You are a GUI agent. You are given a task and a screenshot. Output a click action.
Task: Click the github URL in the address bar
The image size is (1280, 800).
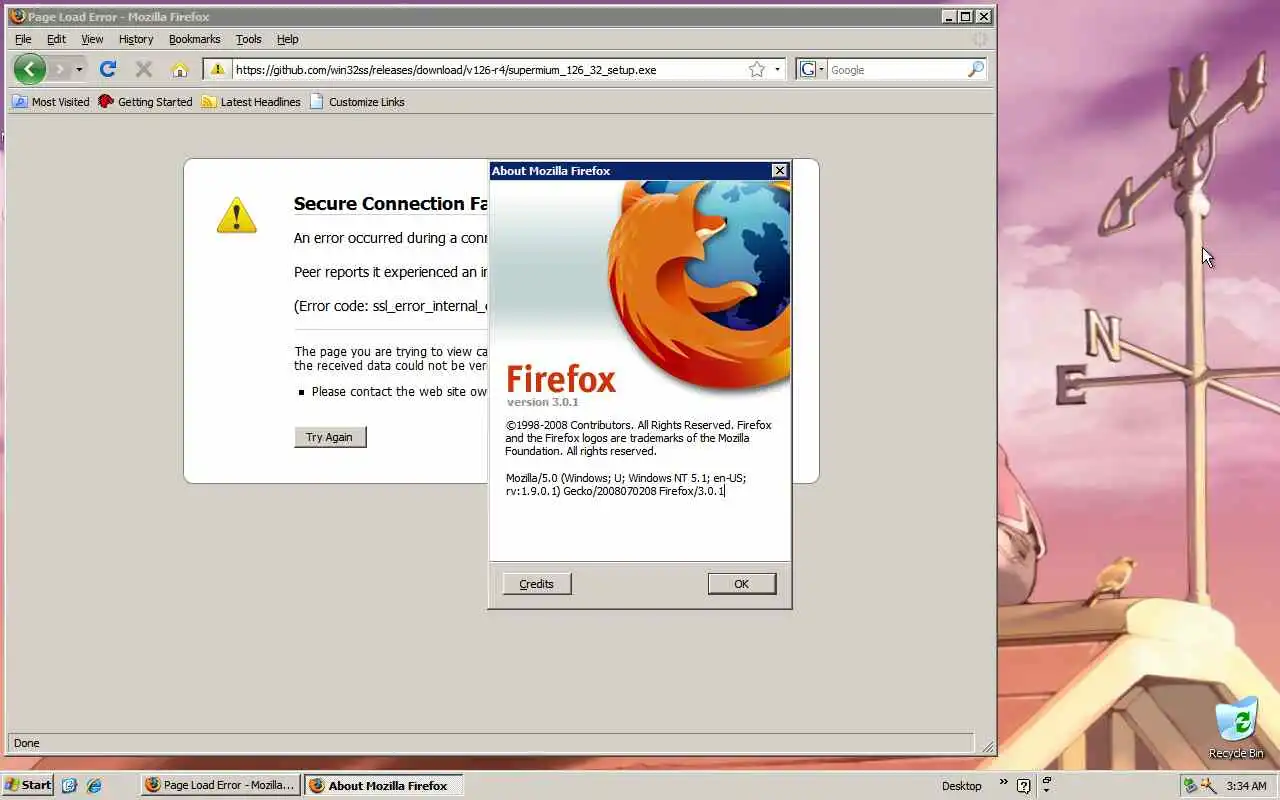tap(446, 70)
